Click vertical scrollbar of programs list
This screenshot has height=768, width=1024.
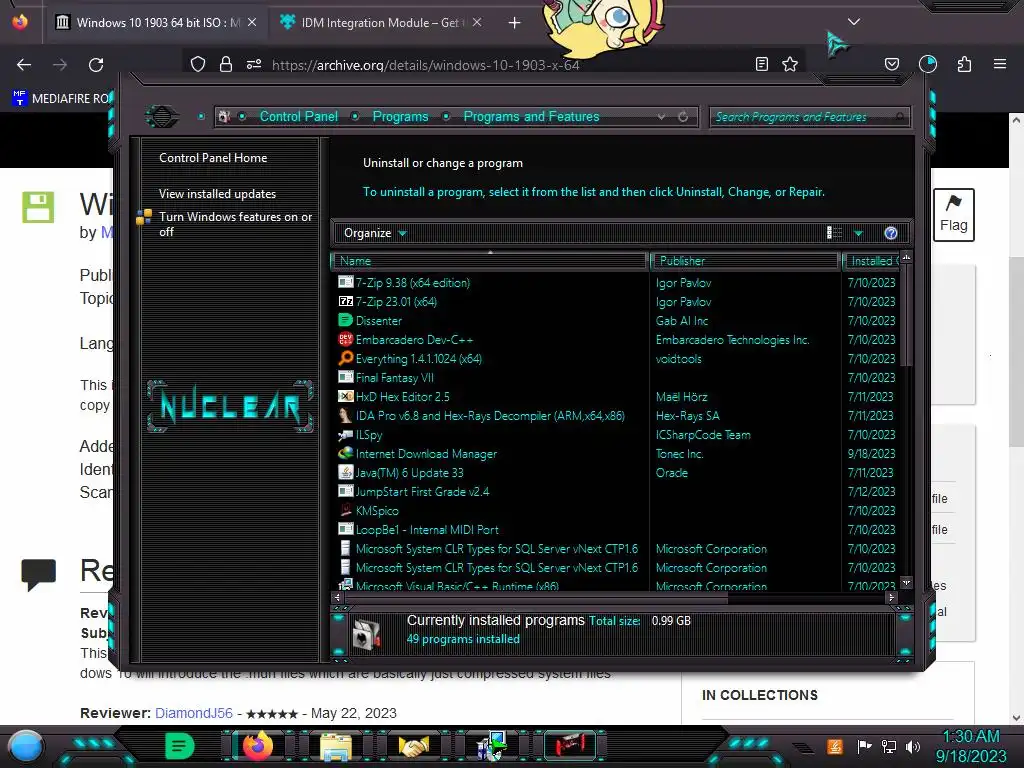[906, 313]
